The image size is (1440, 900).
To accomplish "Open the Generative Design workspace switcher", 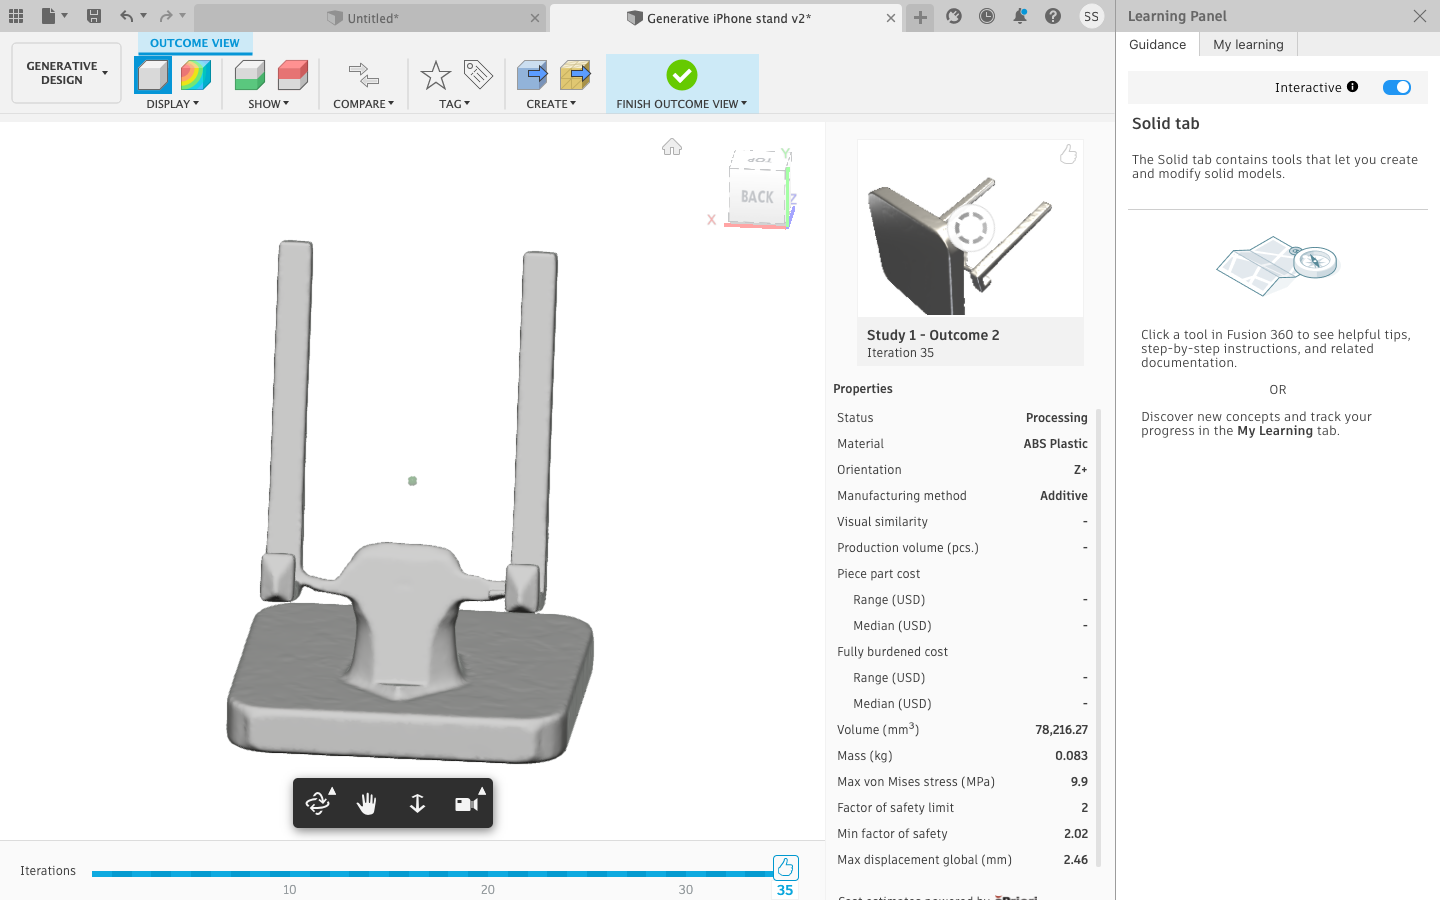I will [66, 73].
